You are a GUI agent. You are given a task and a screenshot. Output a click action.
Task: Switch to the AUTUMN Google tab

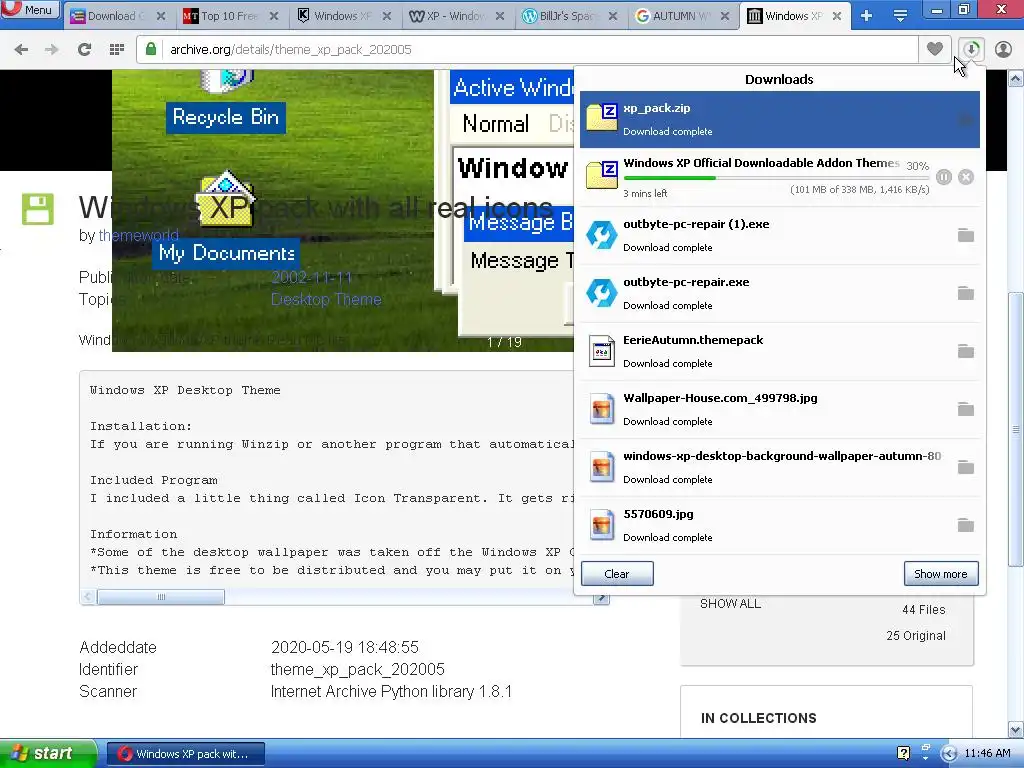(681, 16)
